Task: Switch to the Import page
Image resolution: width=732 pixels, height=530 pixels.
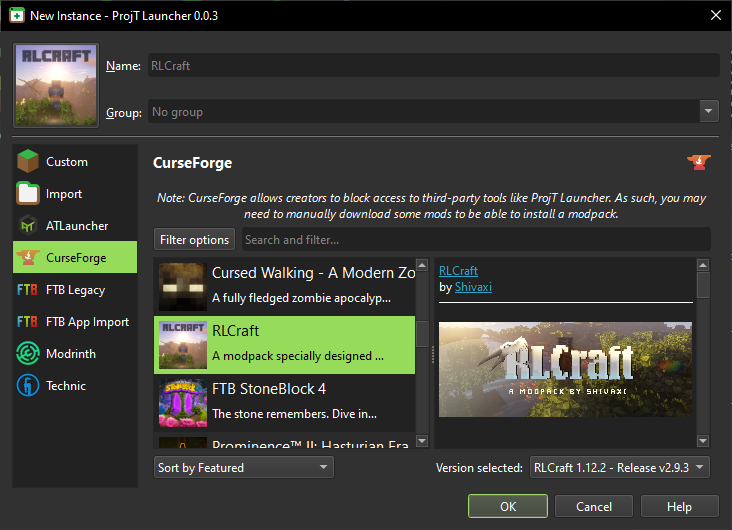Action: coord(75,193)
